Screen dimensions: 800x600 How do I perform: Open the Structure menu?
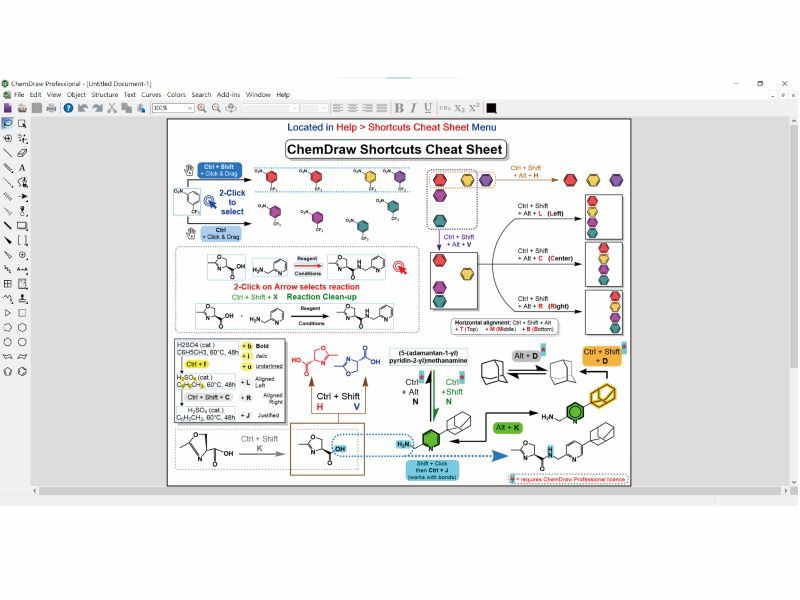coord(104,95)
